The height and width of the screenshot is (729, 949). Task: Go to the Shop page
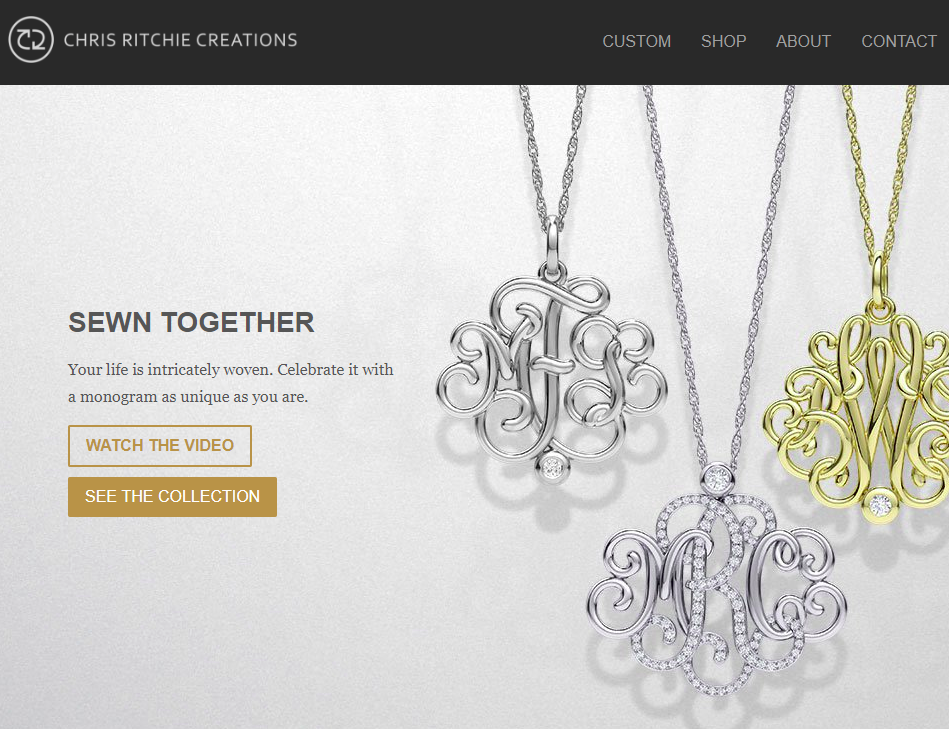coord(723,41)
